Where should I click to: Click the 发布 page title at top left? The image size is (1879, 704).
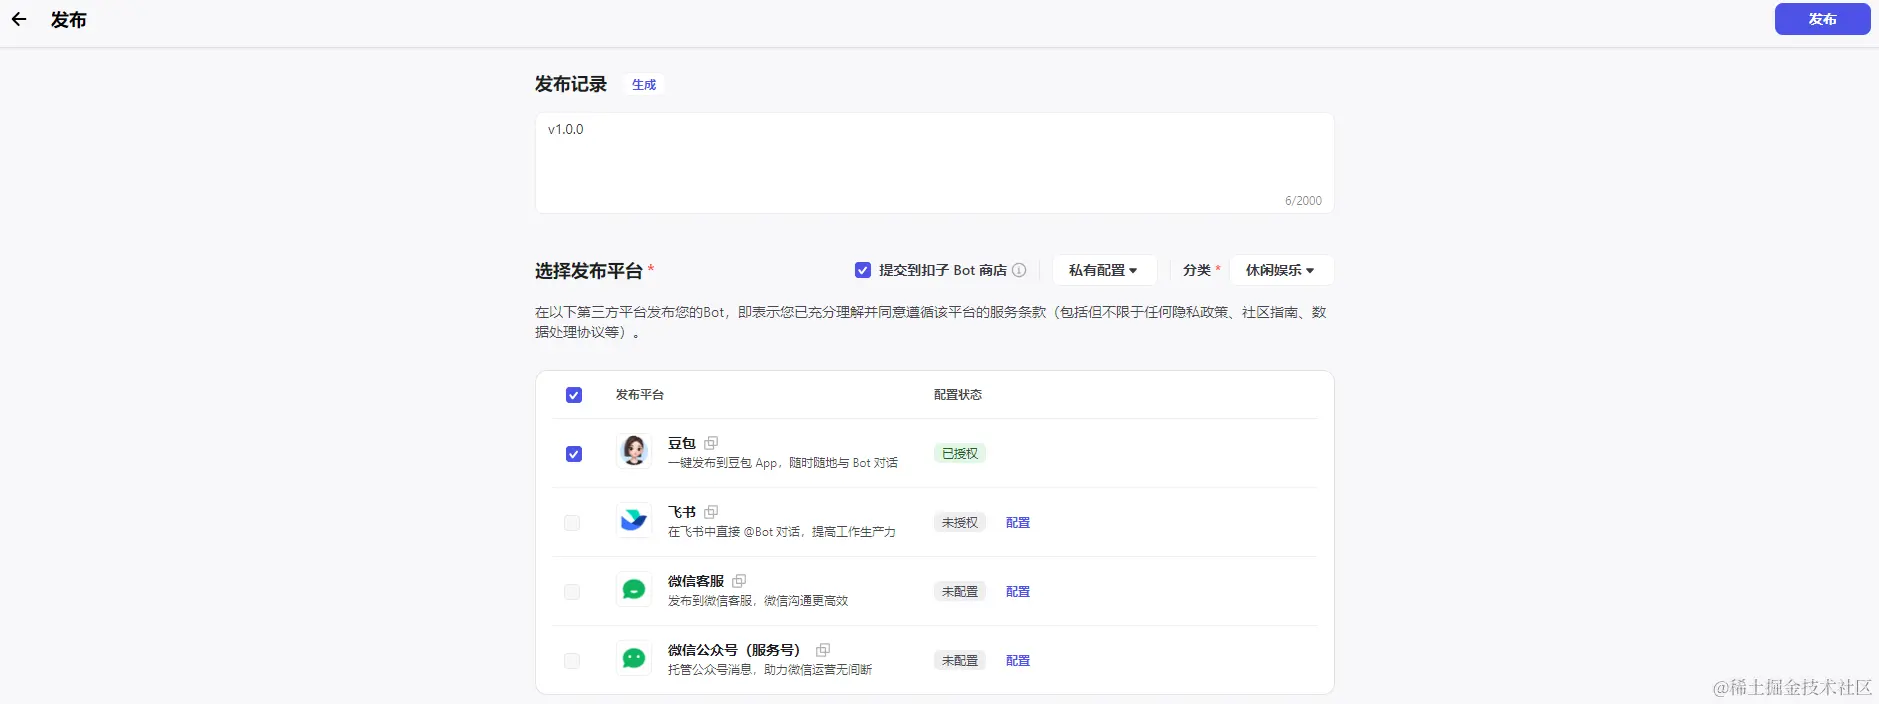pyautogui.click(x=69, y=20)
